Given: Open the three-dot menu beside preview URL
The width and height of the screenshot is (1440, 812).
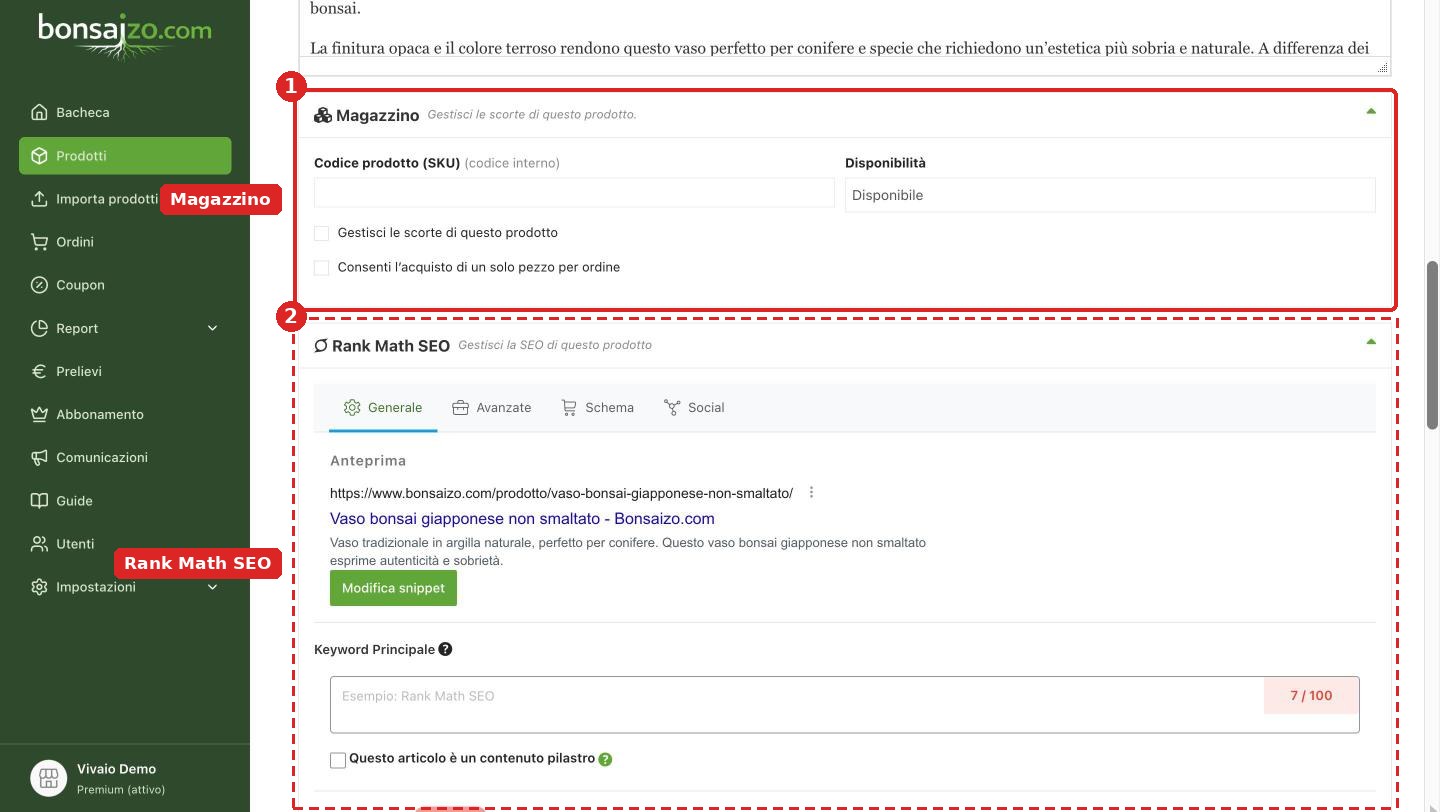Looking at the screenshot, I should click(811, 492).
